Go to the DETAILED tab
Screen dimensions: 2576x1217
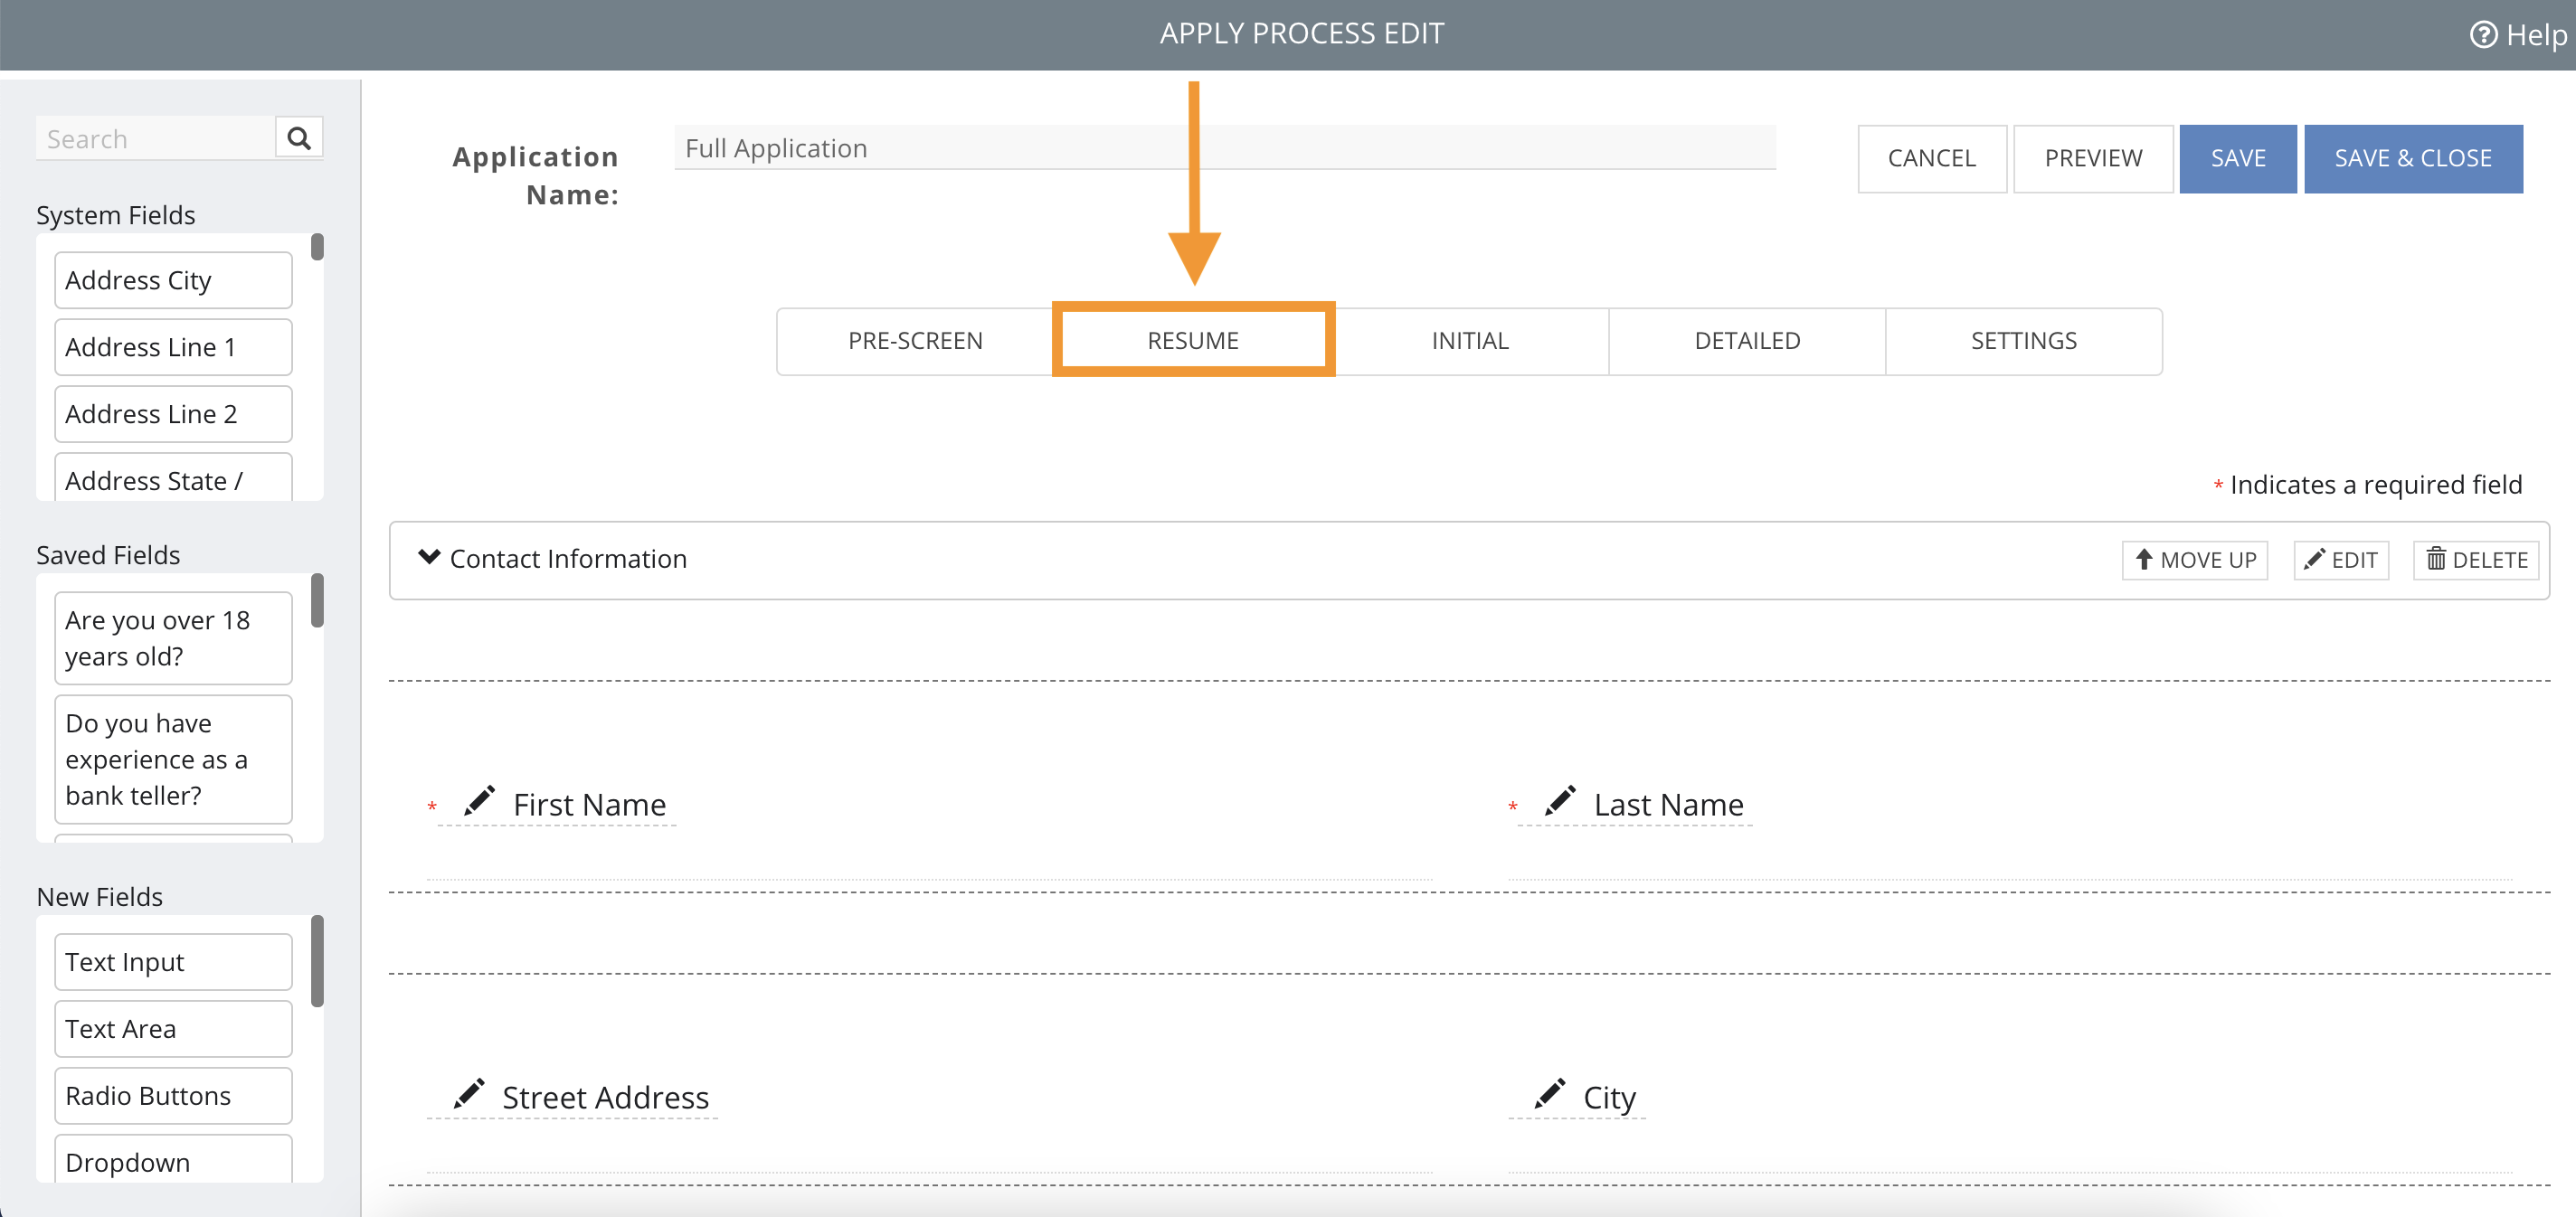click(x=1747, y=341)
